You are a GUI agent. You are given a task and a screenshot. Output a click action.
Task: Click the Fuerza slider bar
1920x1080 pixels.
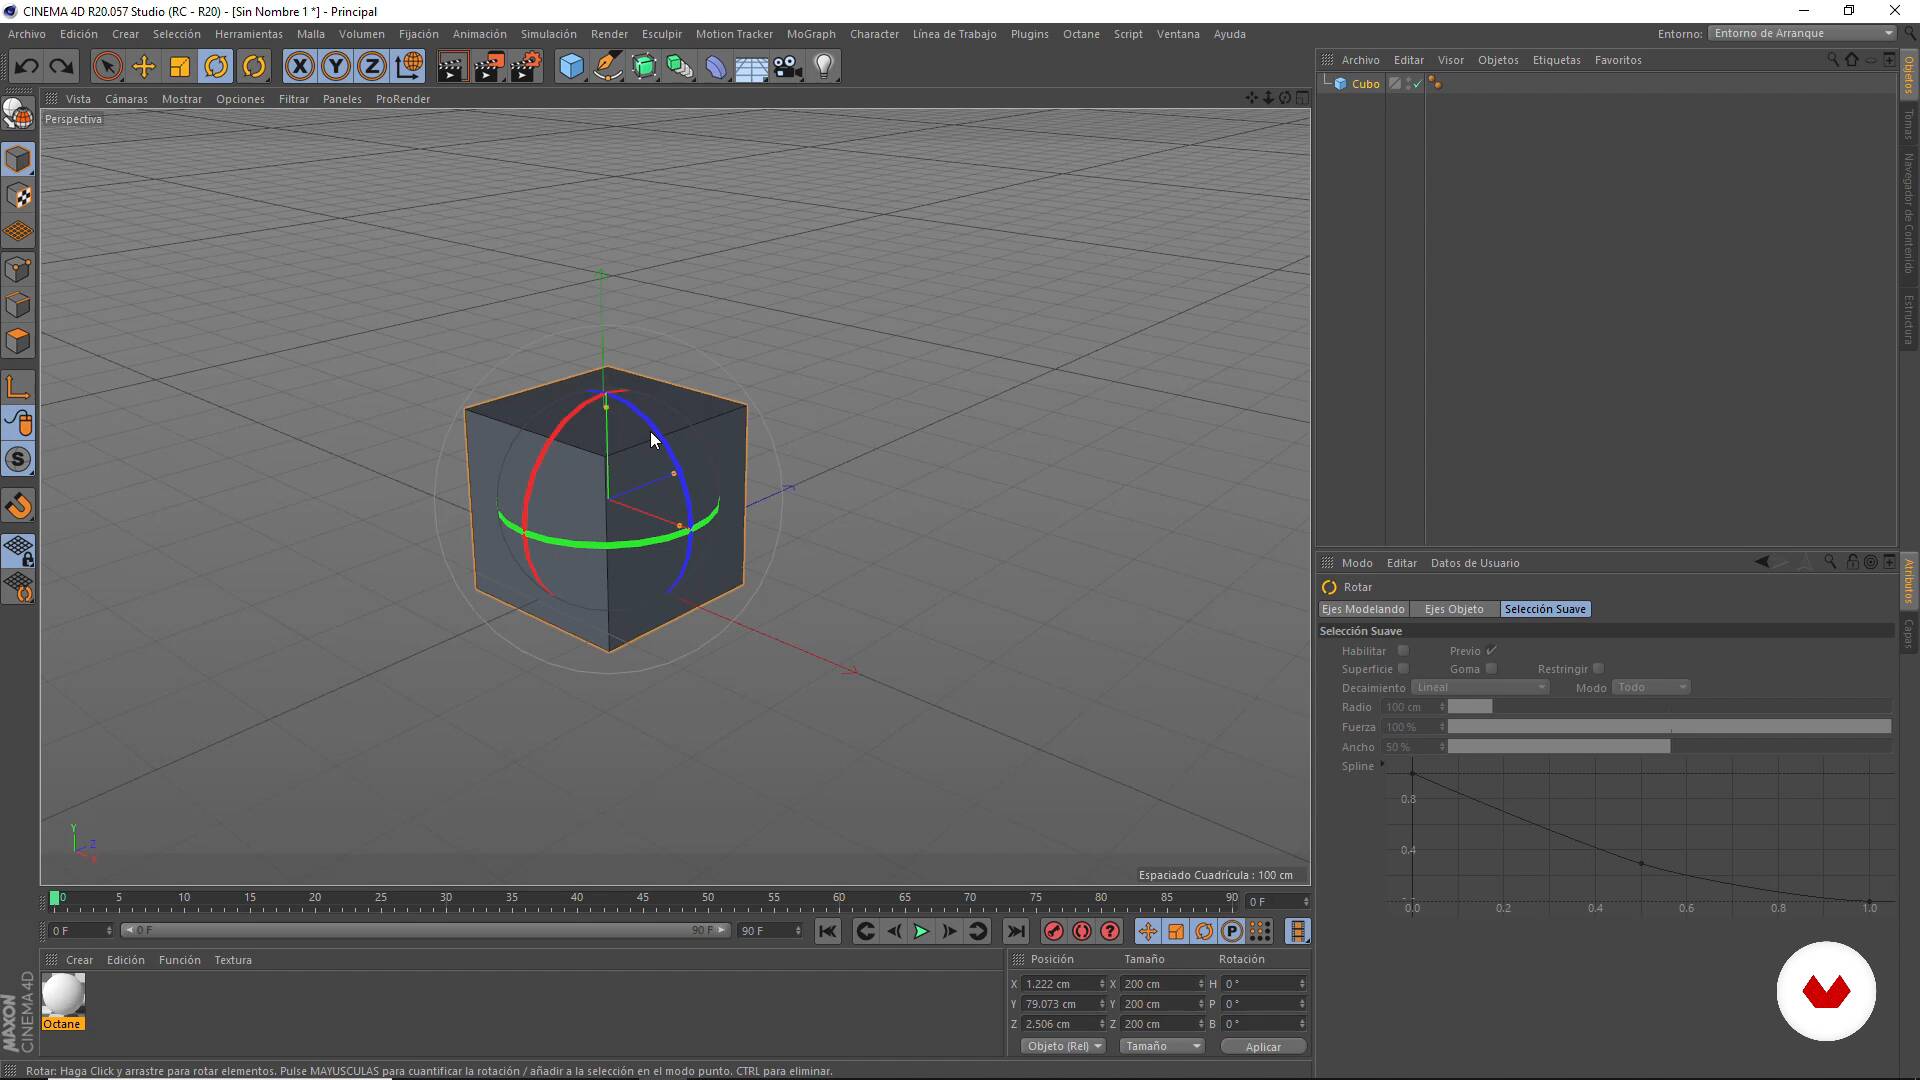coord(1669,727)
